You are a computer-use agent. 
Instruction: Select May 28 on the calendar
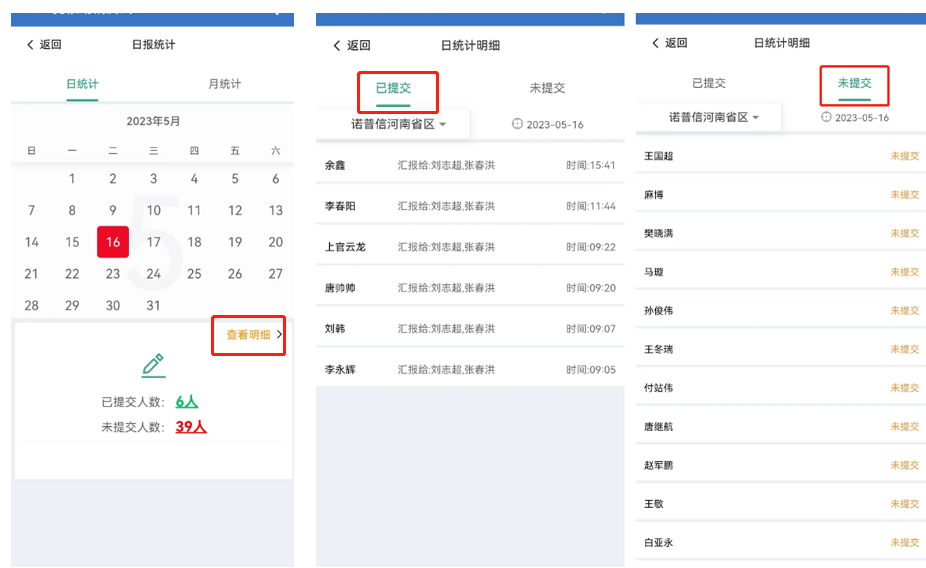(31, 305)
